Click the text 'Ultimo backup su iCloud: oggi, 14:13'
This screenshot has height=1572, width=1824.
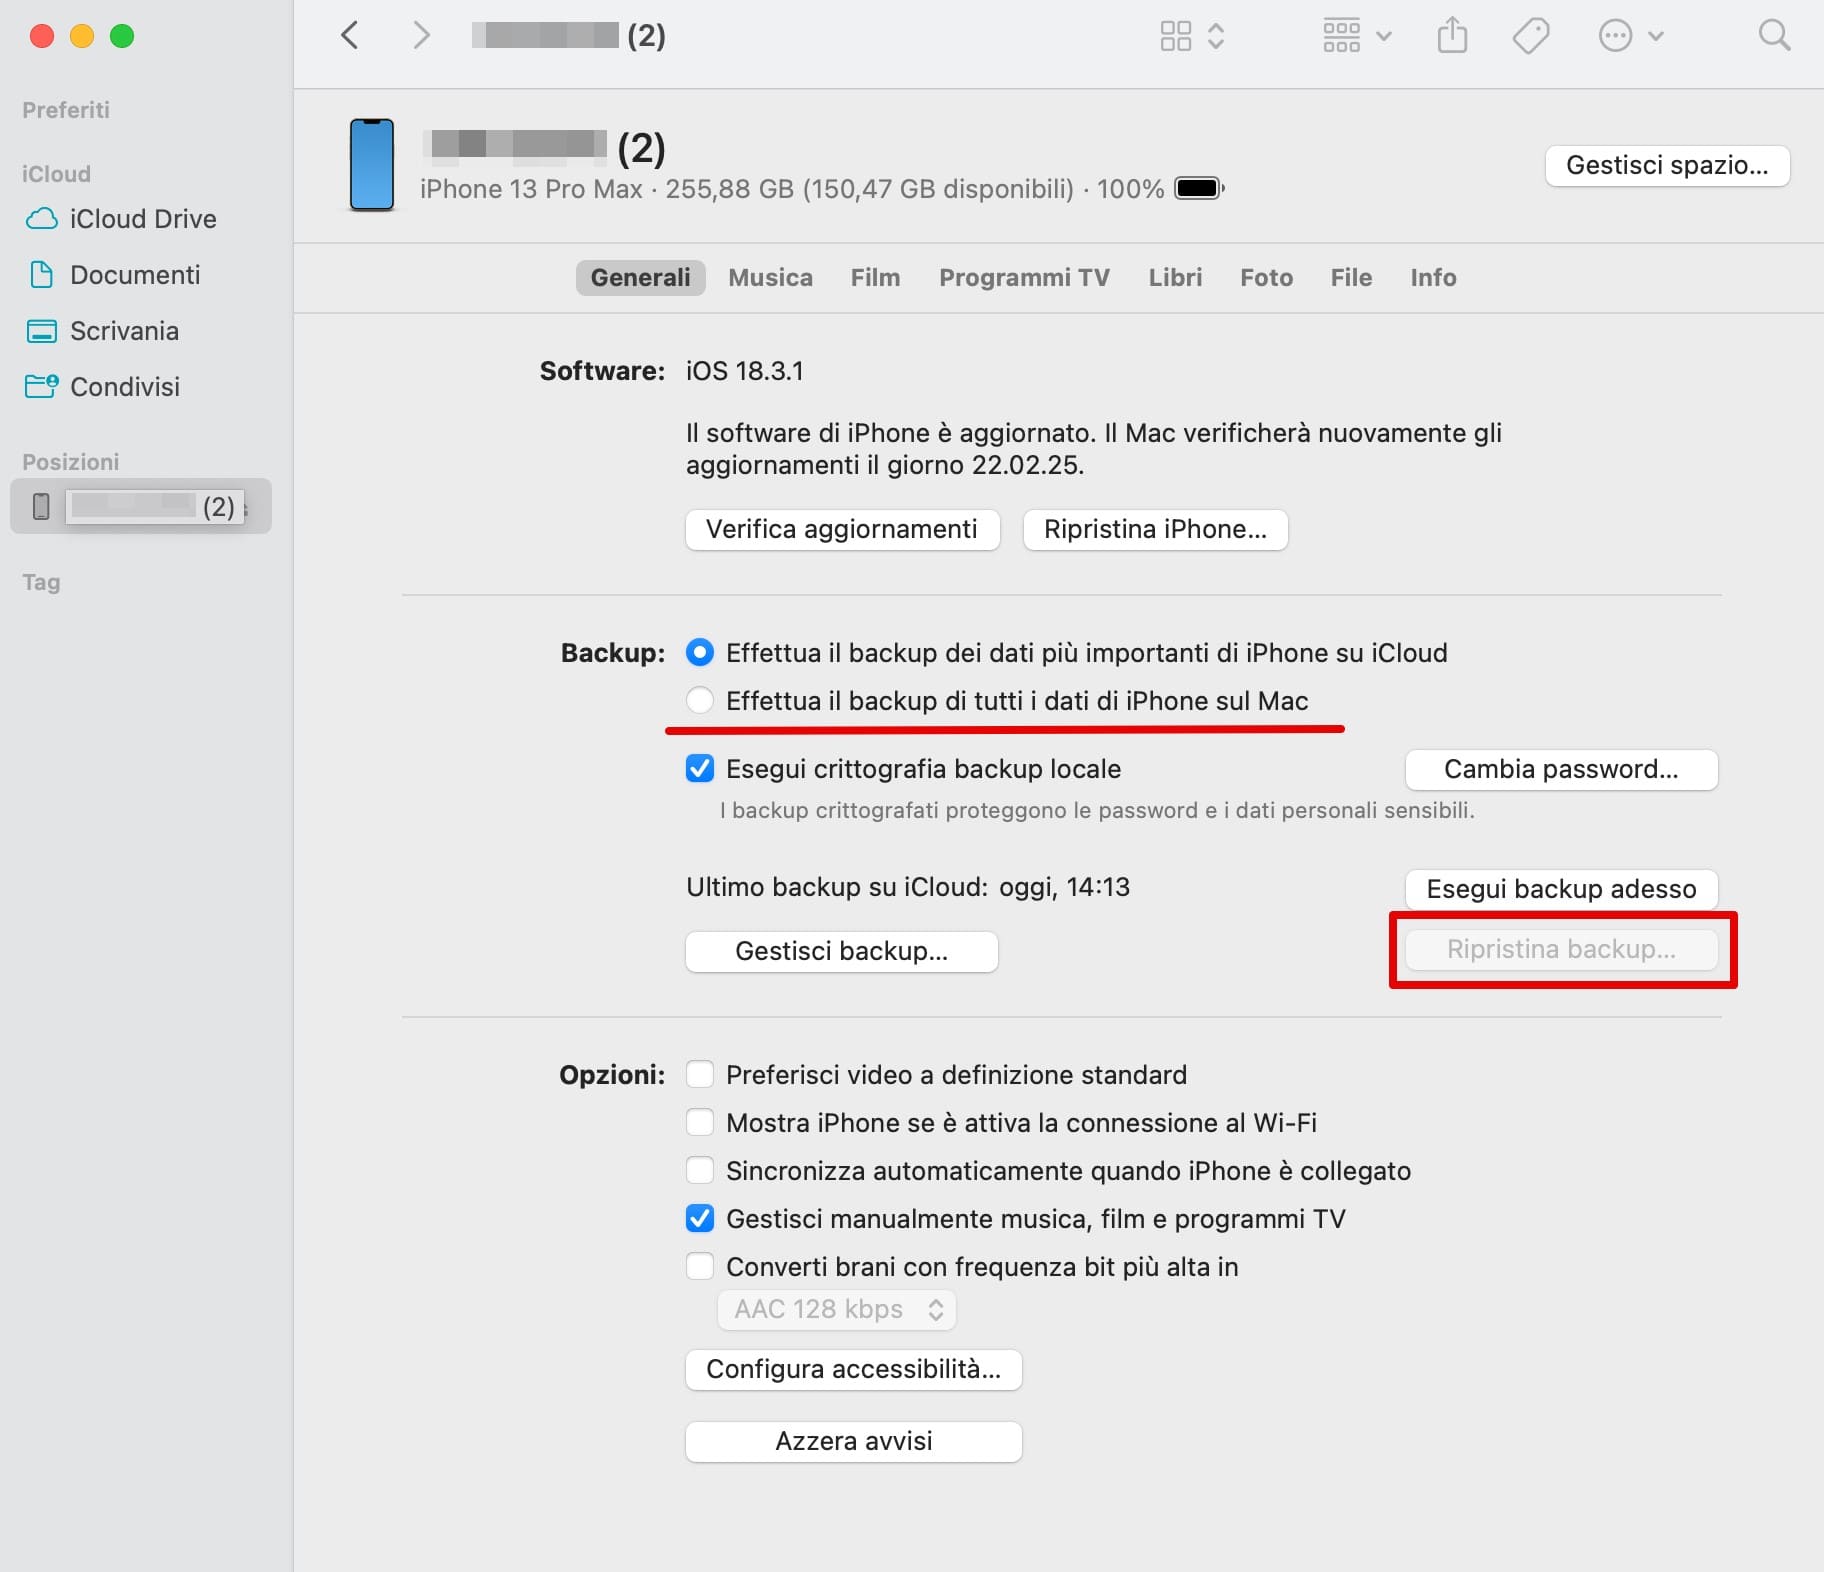click(908, 887)
